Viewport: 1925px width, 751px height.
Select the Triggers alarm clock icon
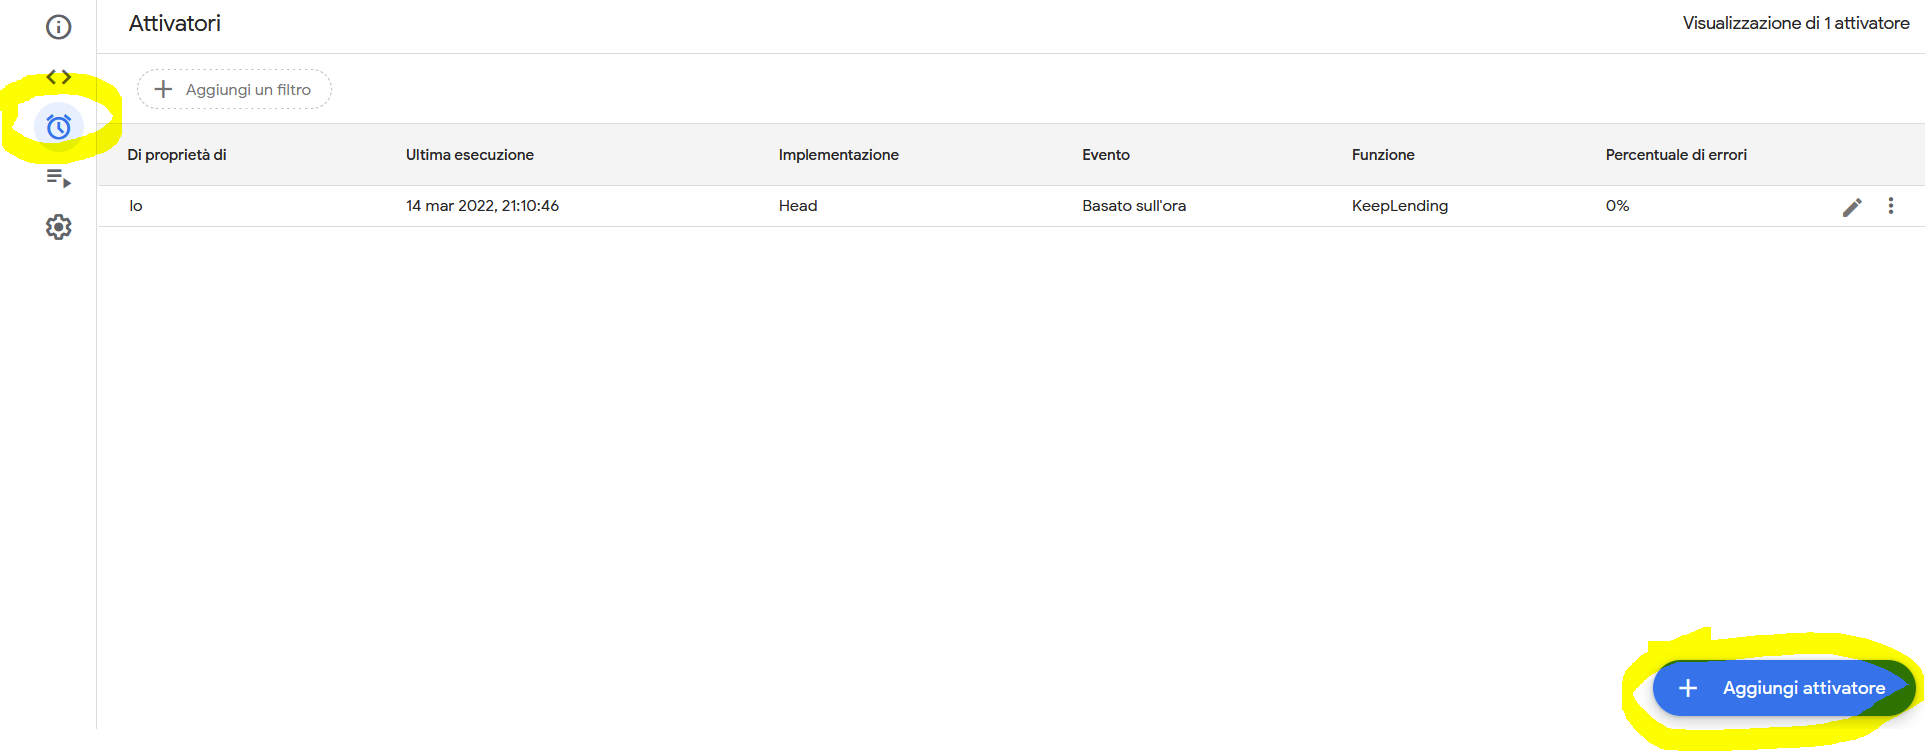(59, 127)
